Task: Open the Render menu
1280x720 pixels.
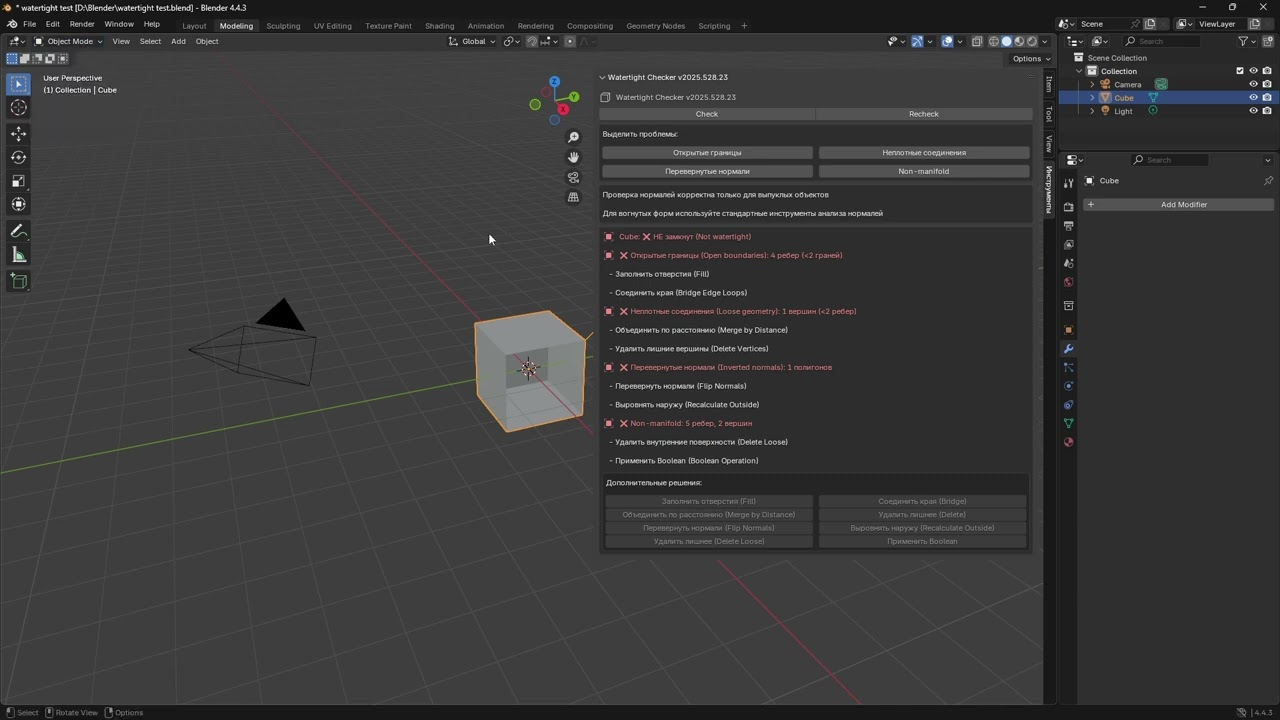Action: [82, 24]
